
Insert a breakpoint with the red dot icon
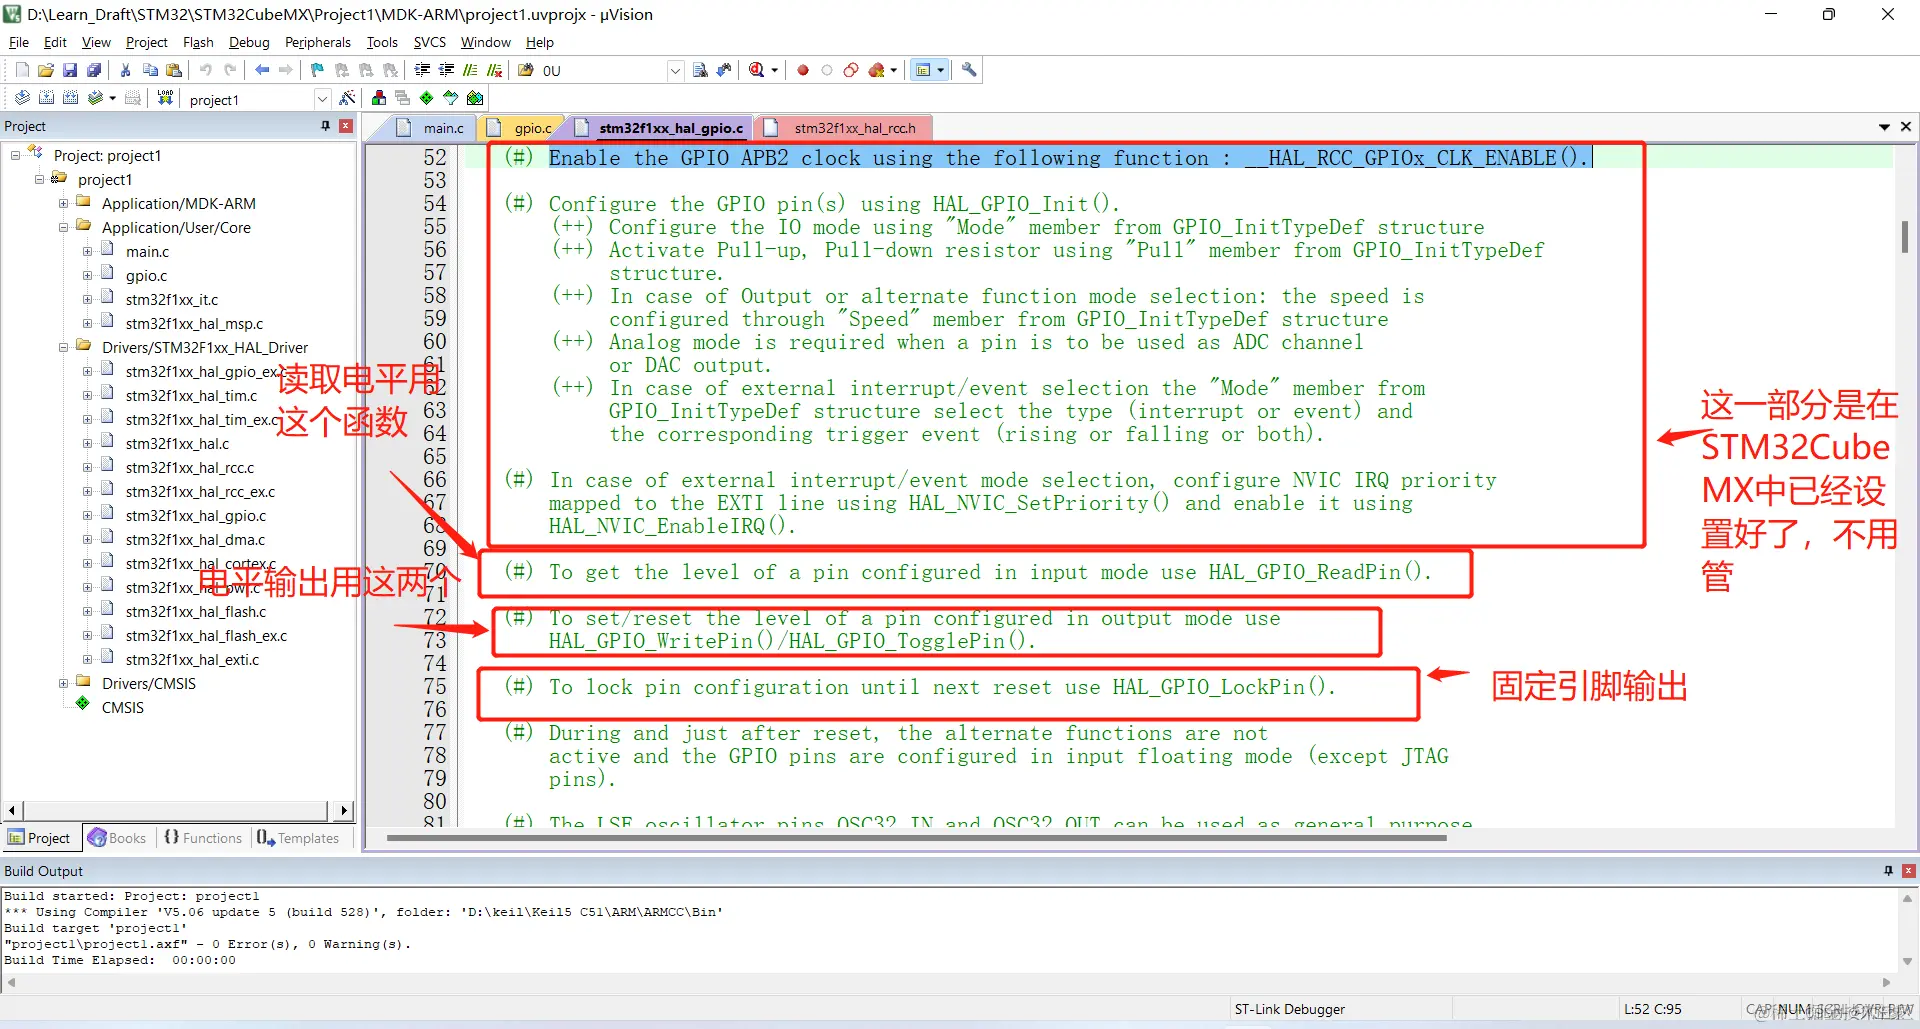[x=803, y=70]
